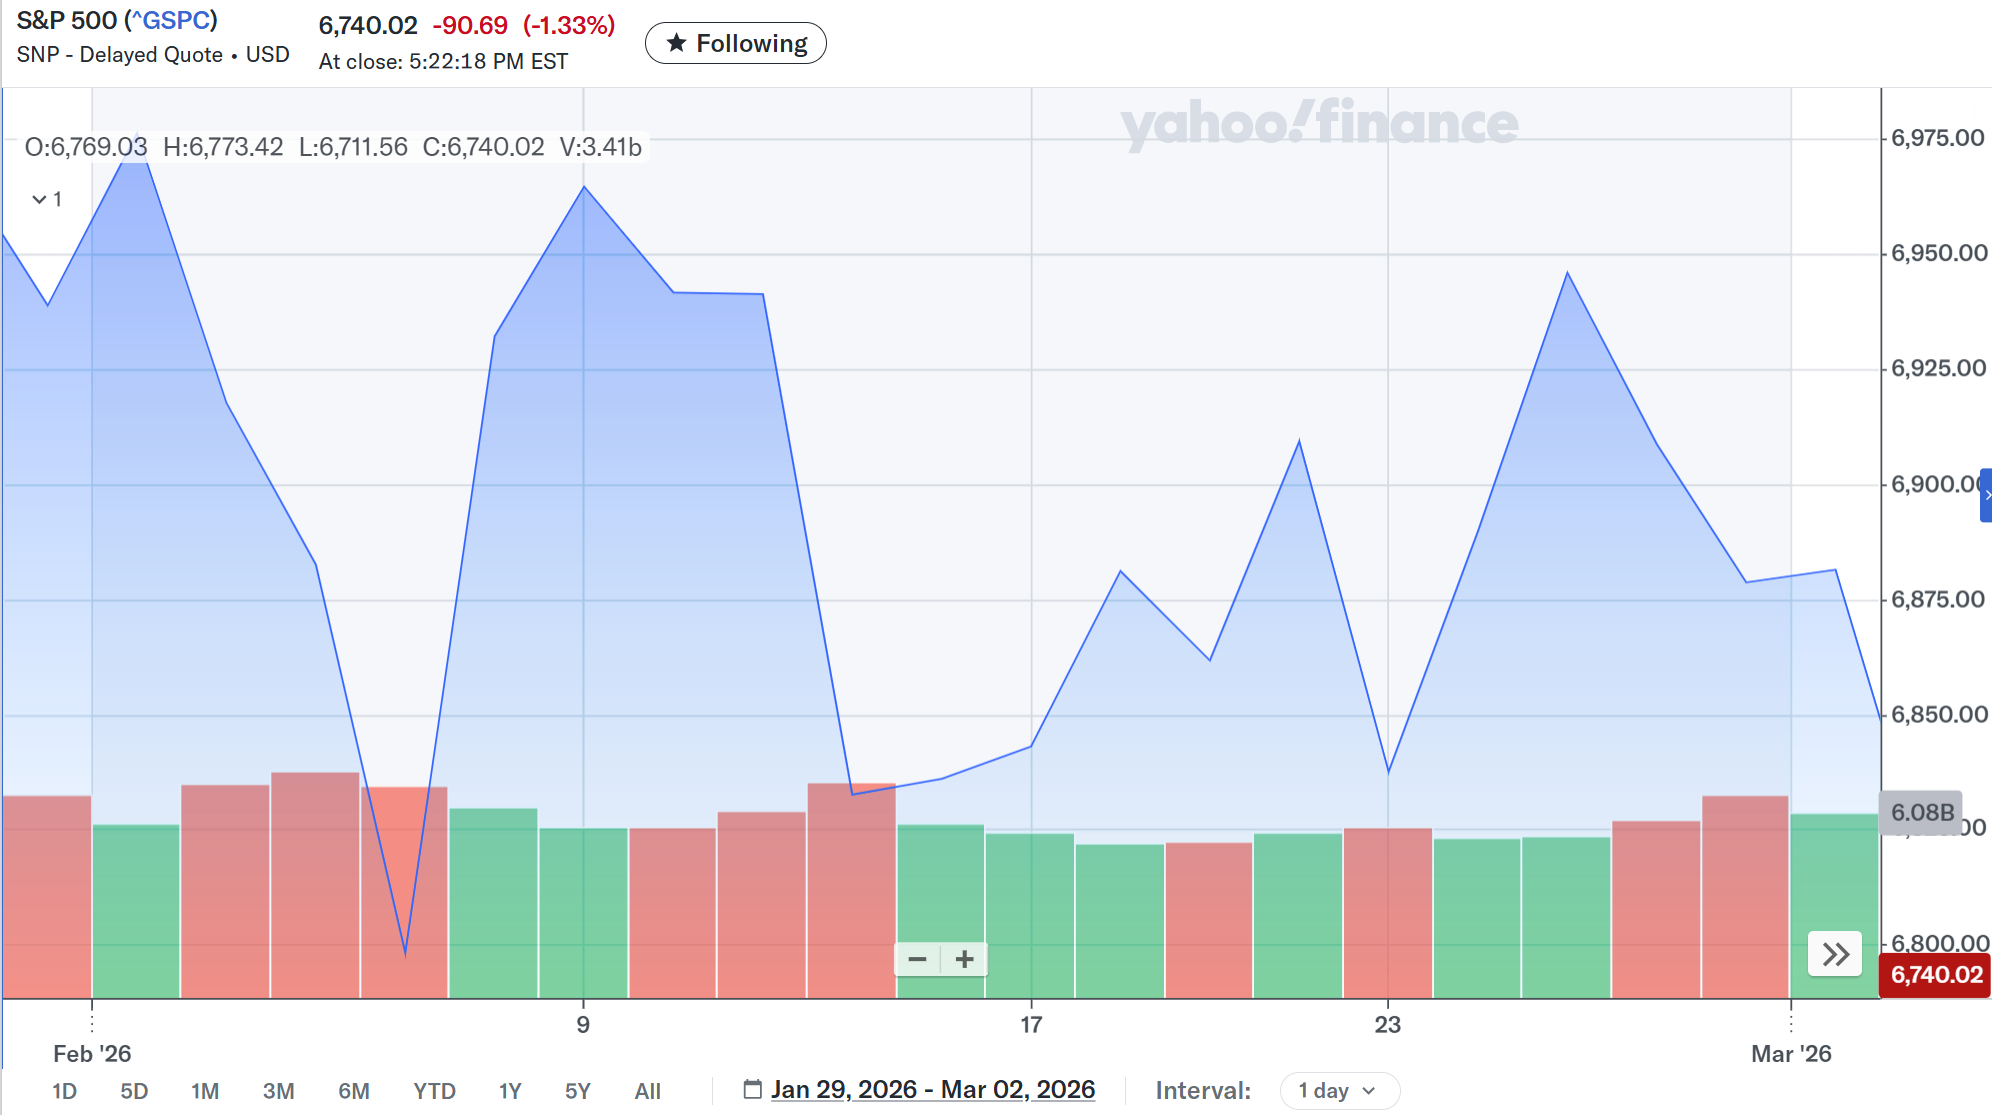Select the 5Y range option
The height and width of the screenshot is (1115, 1992).
pos(577,1091)
